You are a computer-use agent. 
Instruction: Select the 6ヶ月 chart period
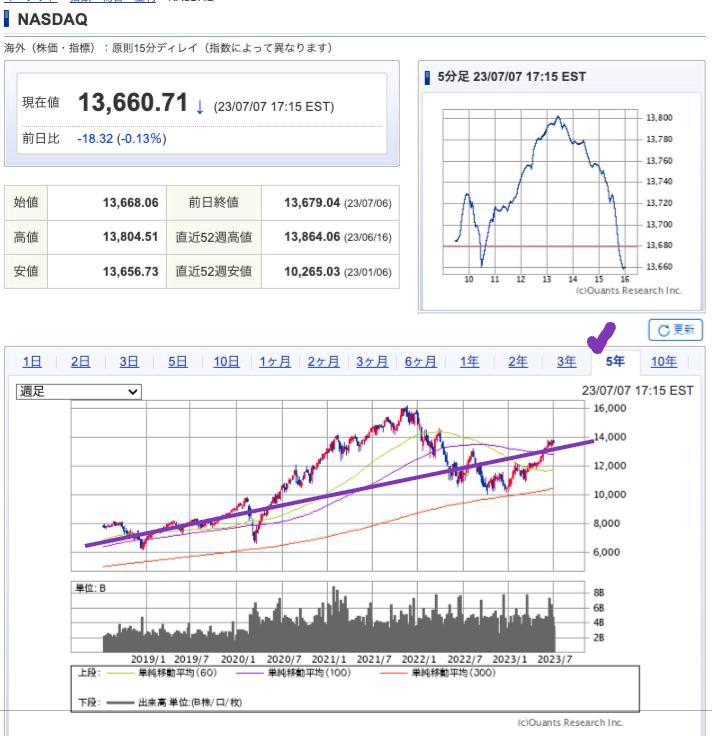pyautogui.click(x=421, y=362)
